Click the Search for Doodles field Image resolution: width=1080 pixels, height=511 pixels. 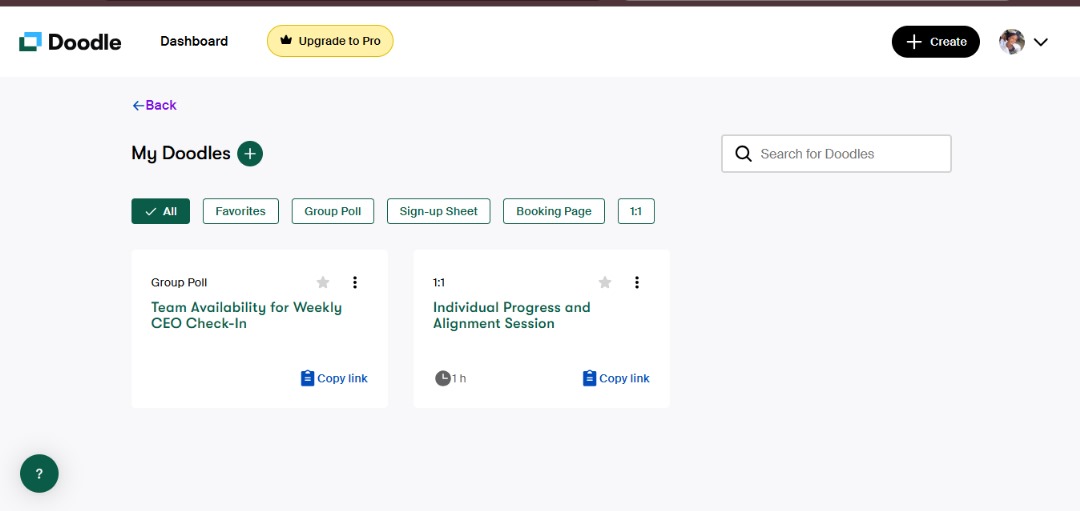point(836,154)
